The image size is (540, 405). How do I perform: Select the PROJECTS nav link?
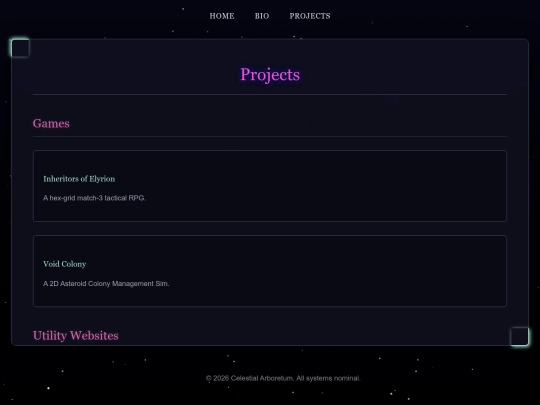tap(310, 16)
